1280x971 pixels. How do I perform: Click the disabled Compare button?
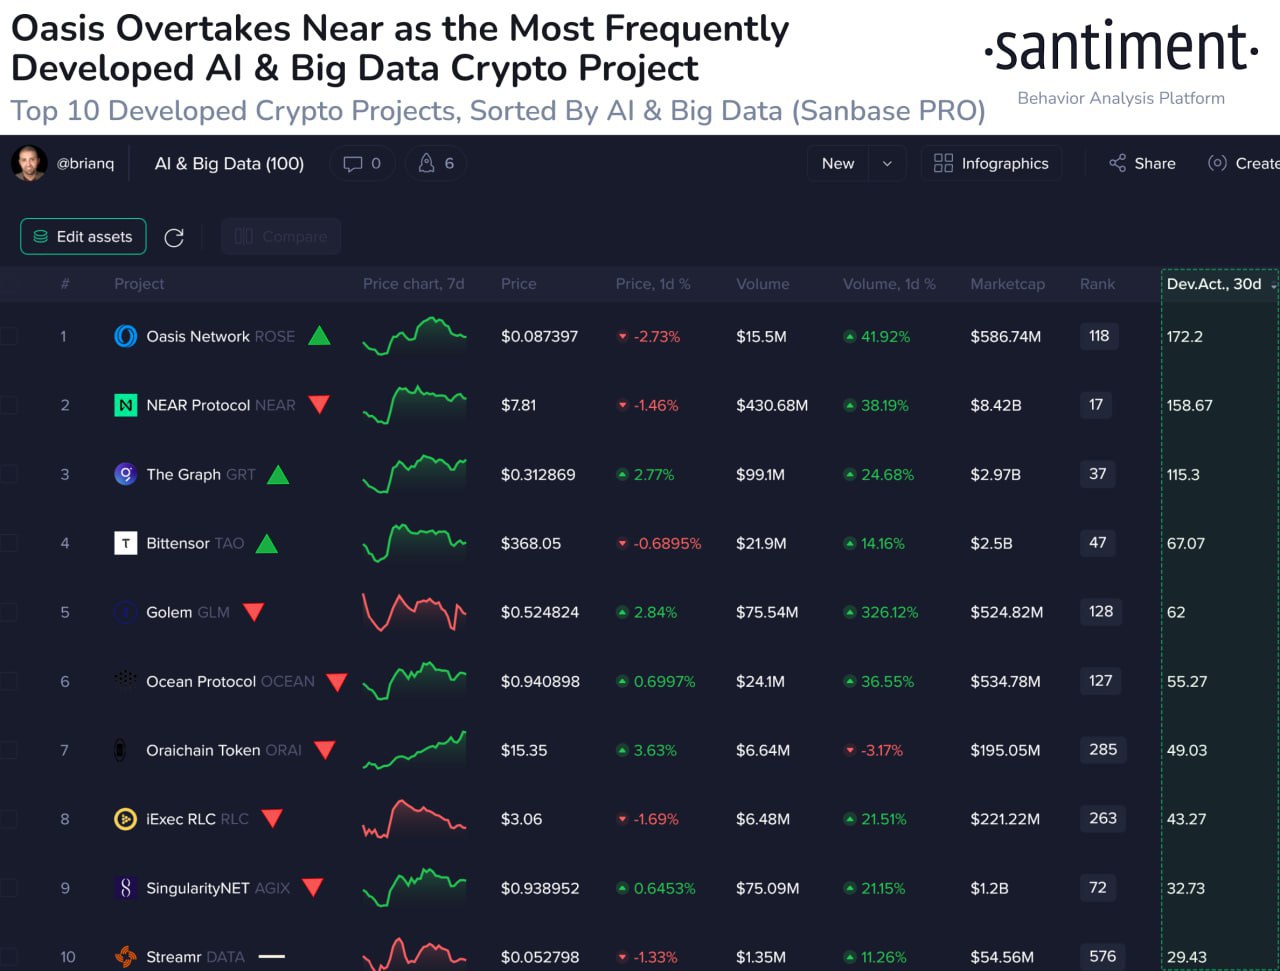click(x=281, y=236)
